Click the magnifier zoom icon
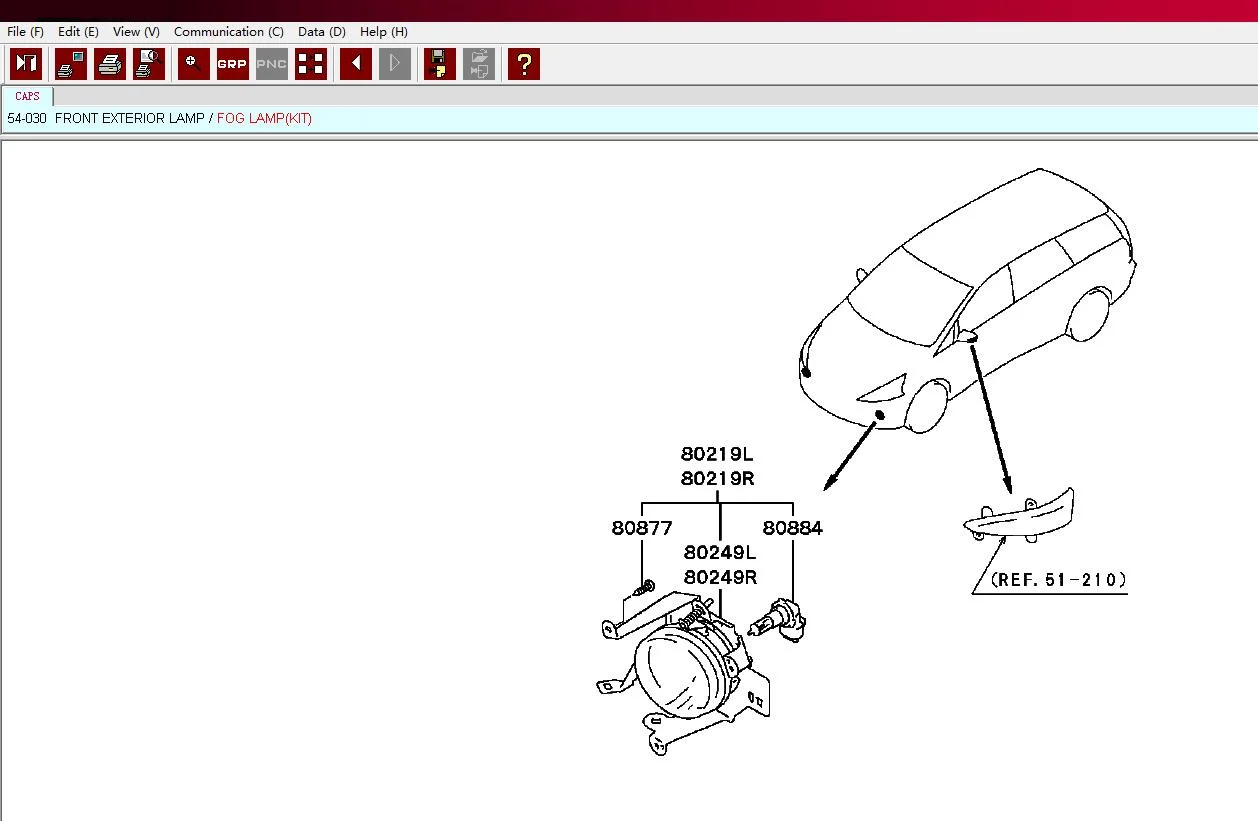 (x=193, y=64)
